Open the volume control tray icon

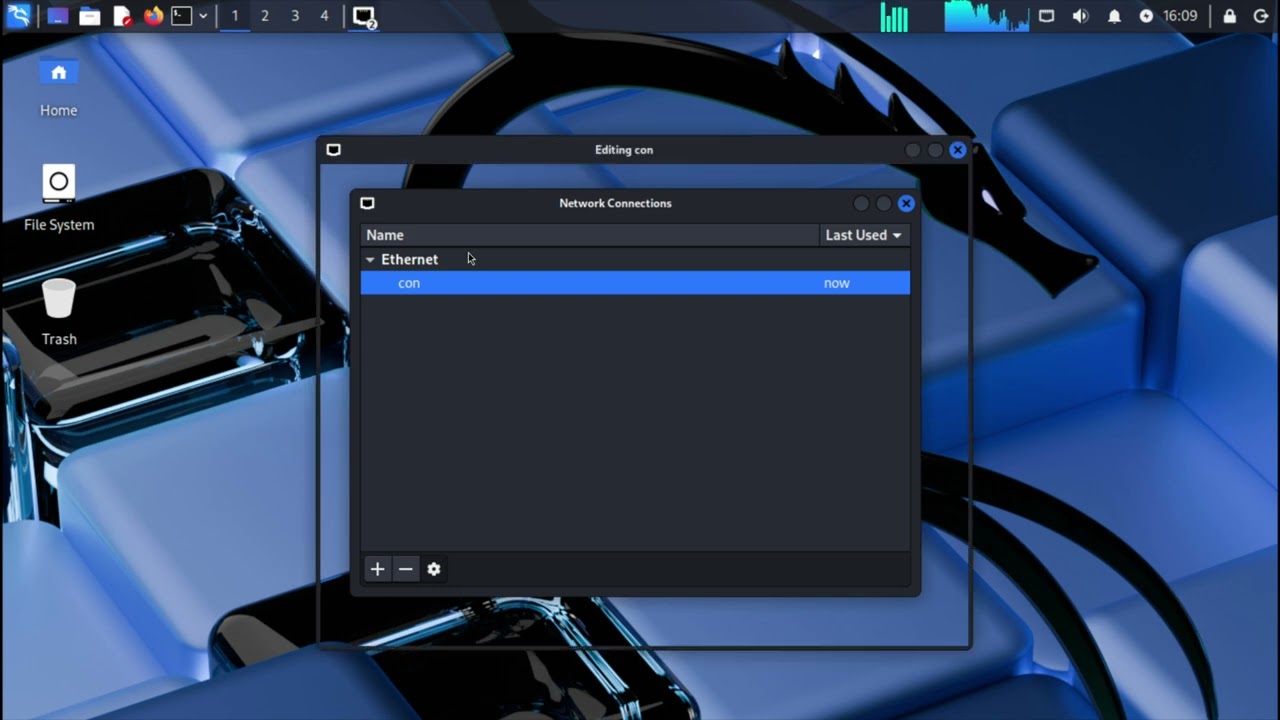(1080, 16)
